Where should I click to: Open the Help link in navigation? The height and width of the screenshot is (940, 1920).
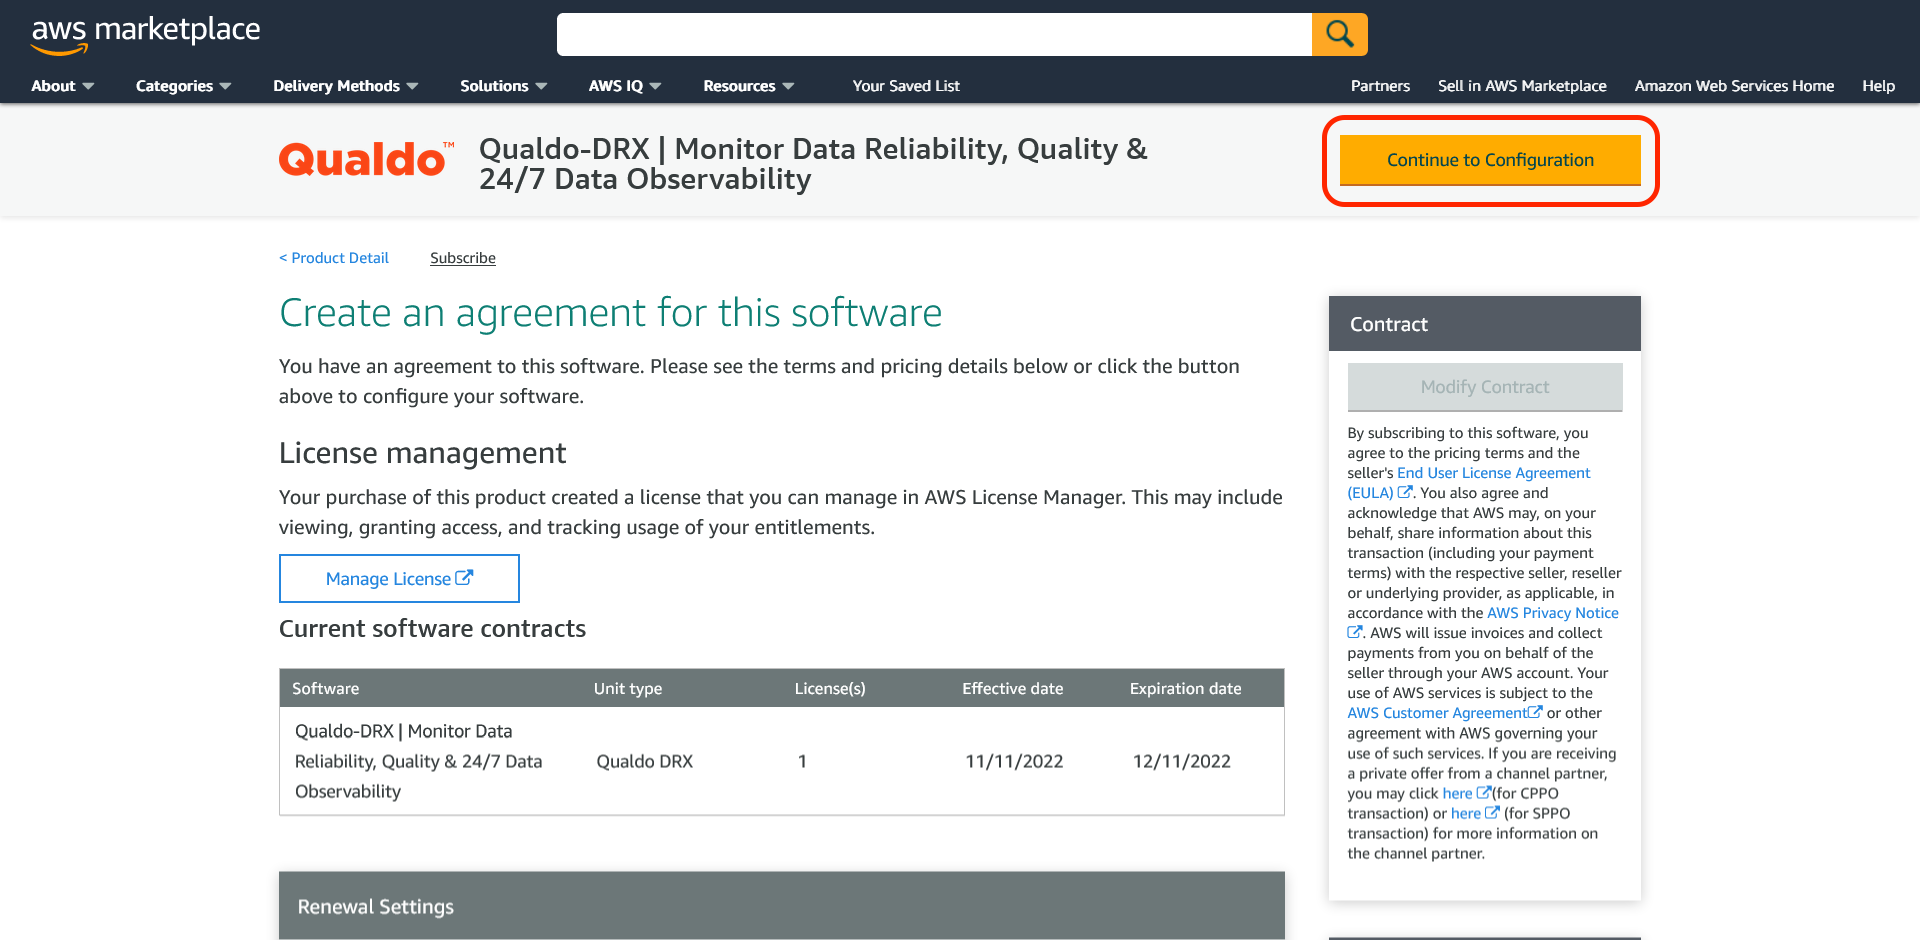[1878, 86]
